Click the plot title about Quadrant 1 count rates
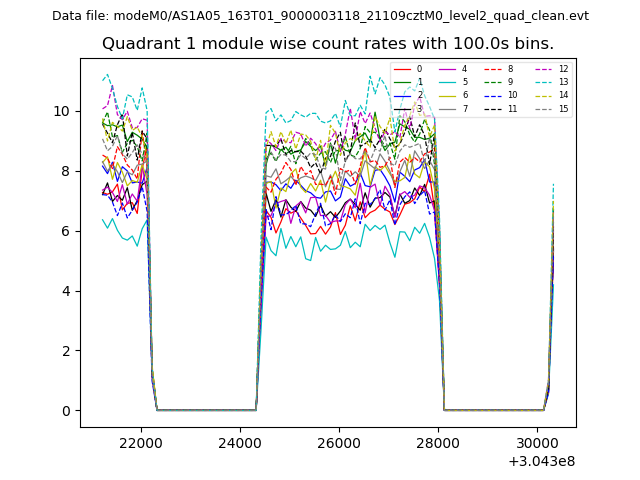 click(327, 44)
